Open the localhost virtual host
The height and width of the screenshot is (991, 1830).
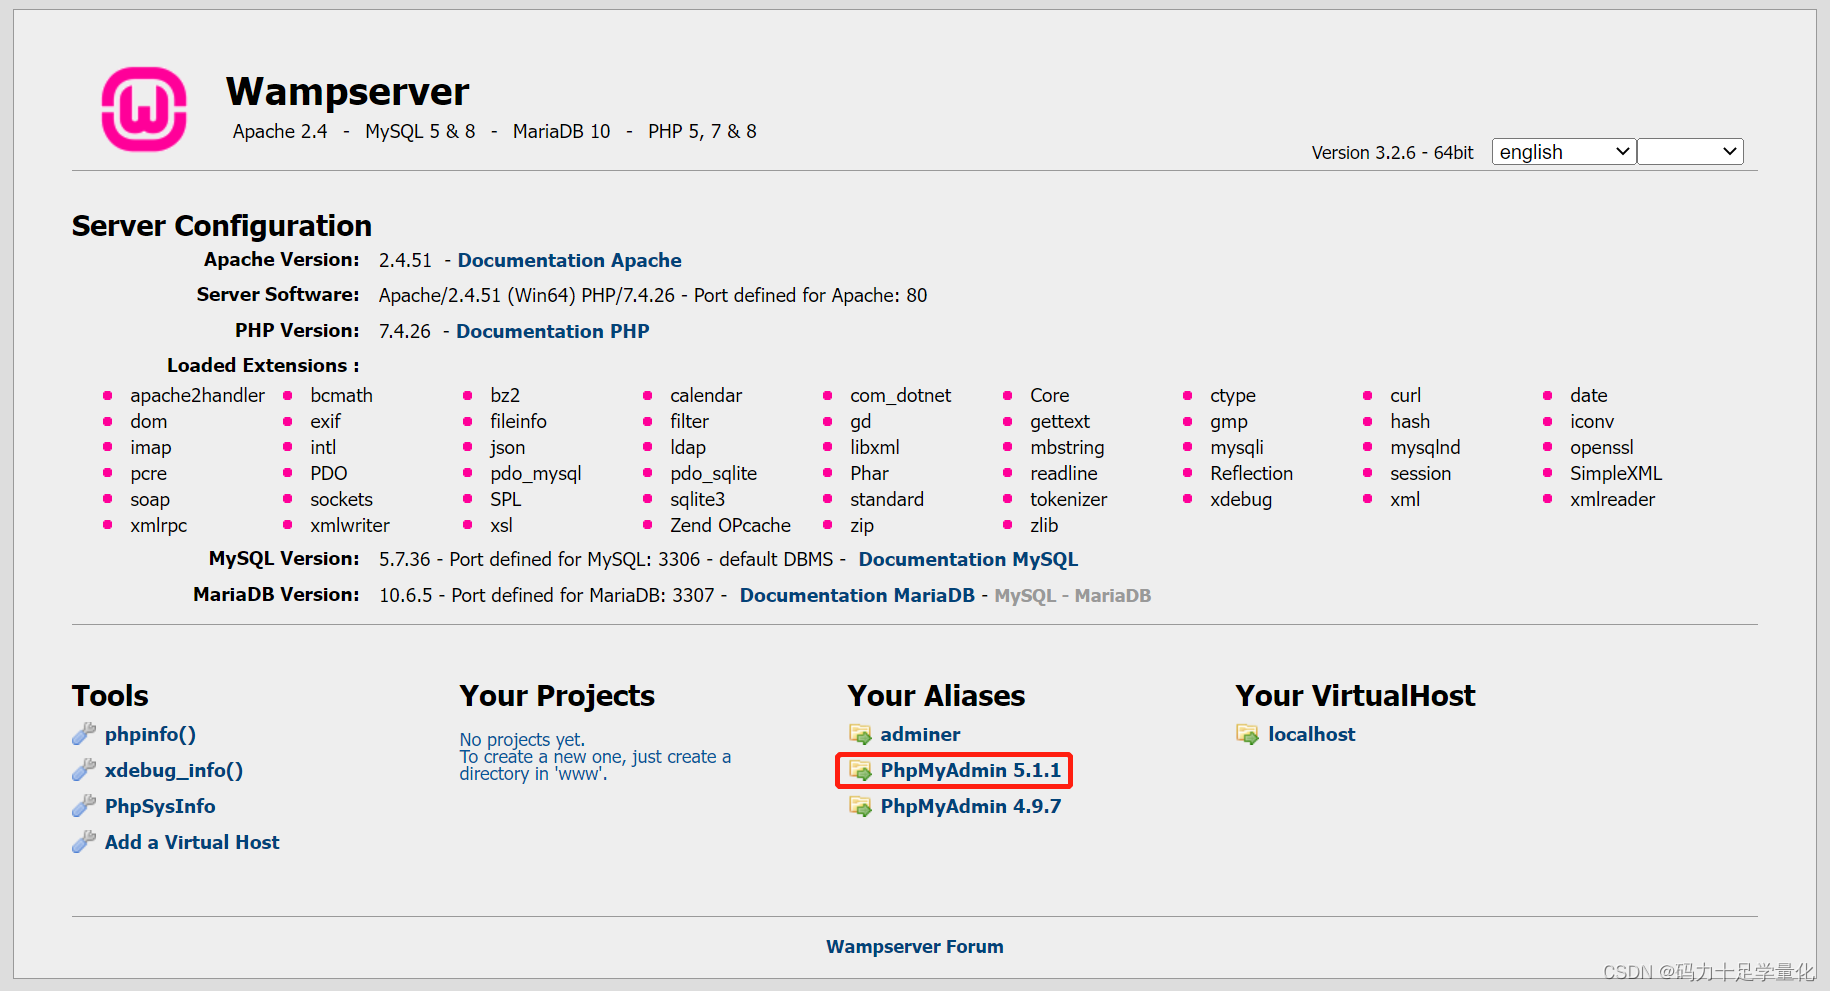(1312, 734)
